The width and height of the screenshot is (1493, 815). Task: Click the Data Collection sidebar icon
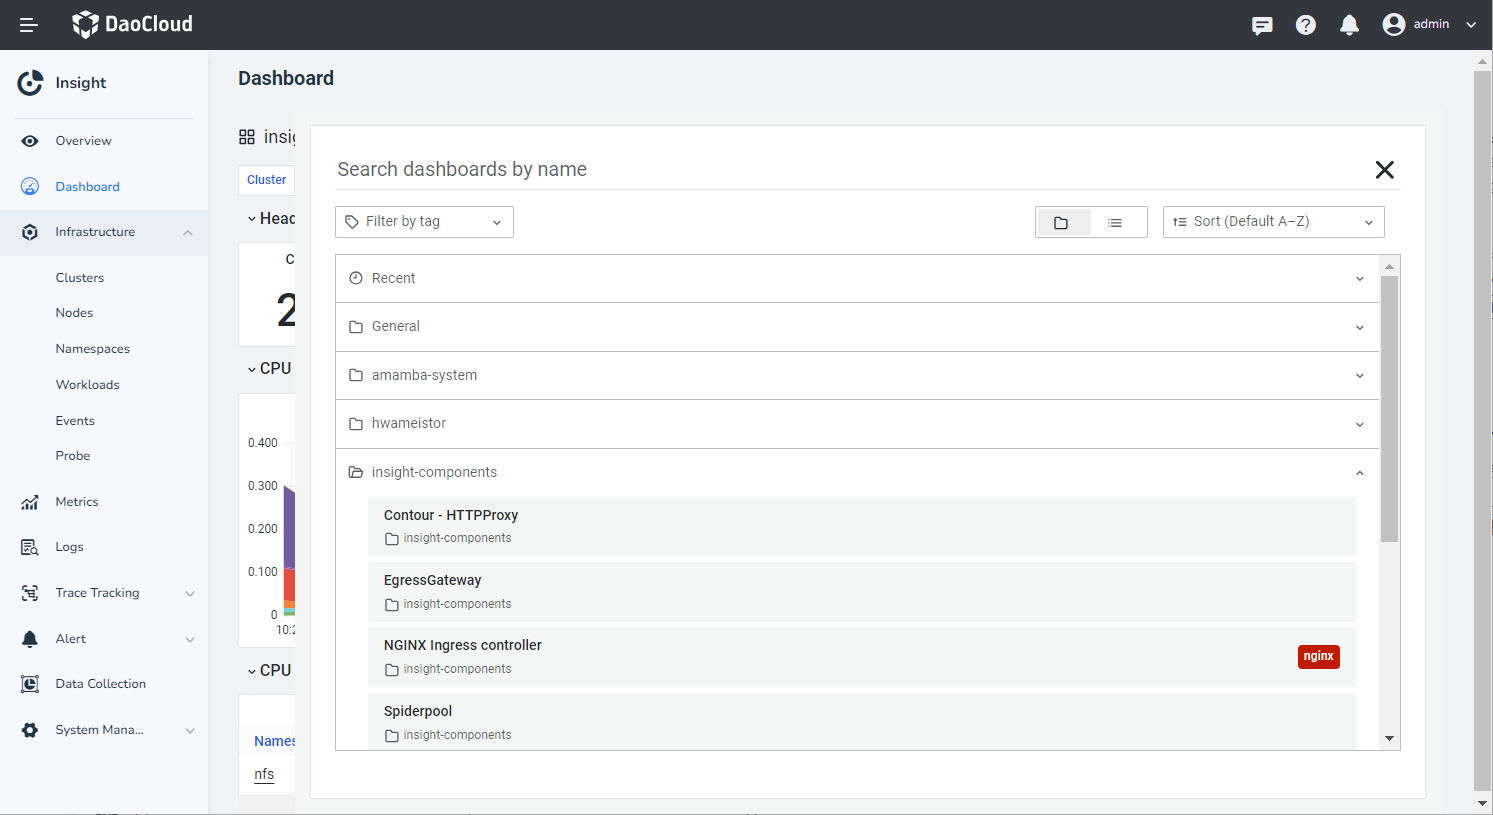click(x=30, y=684)
